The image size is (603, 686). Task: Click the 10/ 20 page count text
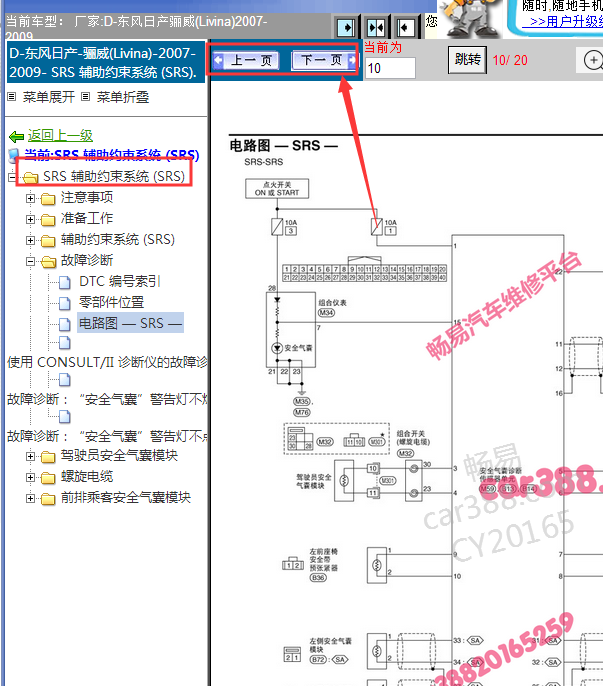(x=510, y=60)
